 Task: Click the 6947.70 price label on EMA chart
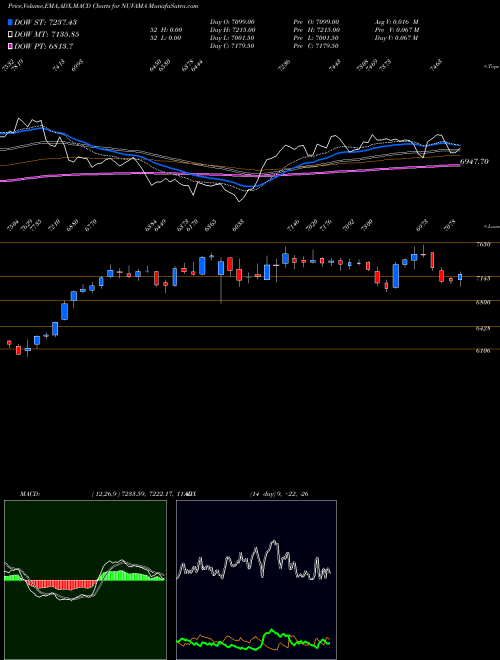coord(474,161)
